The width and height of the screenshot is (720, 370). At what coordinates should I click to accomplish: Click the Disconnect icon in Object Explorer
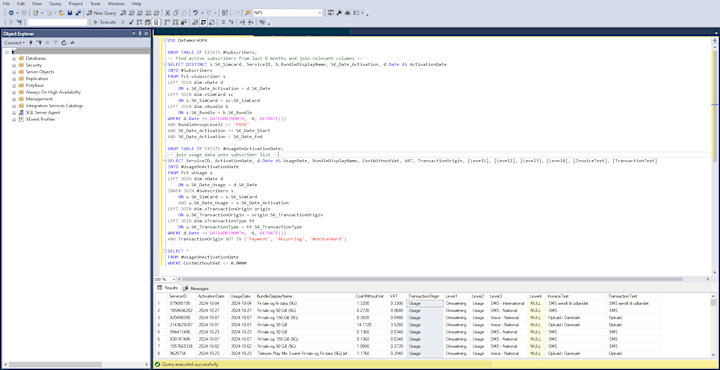[x=40, y=42]
